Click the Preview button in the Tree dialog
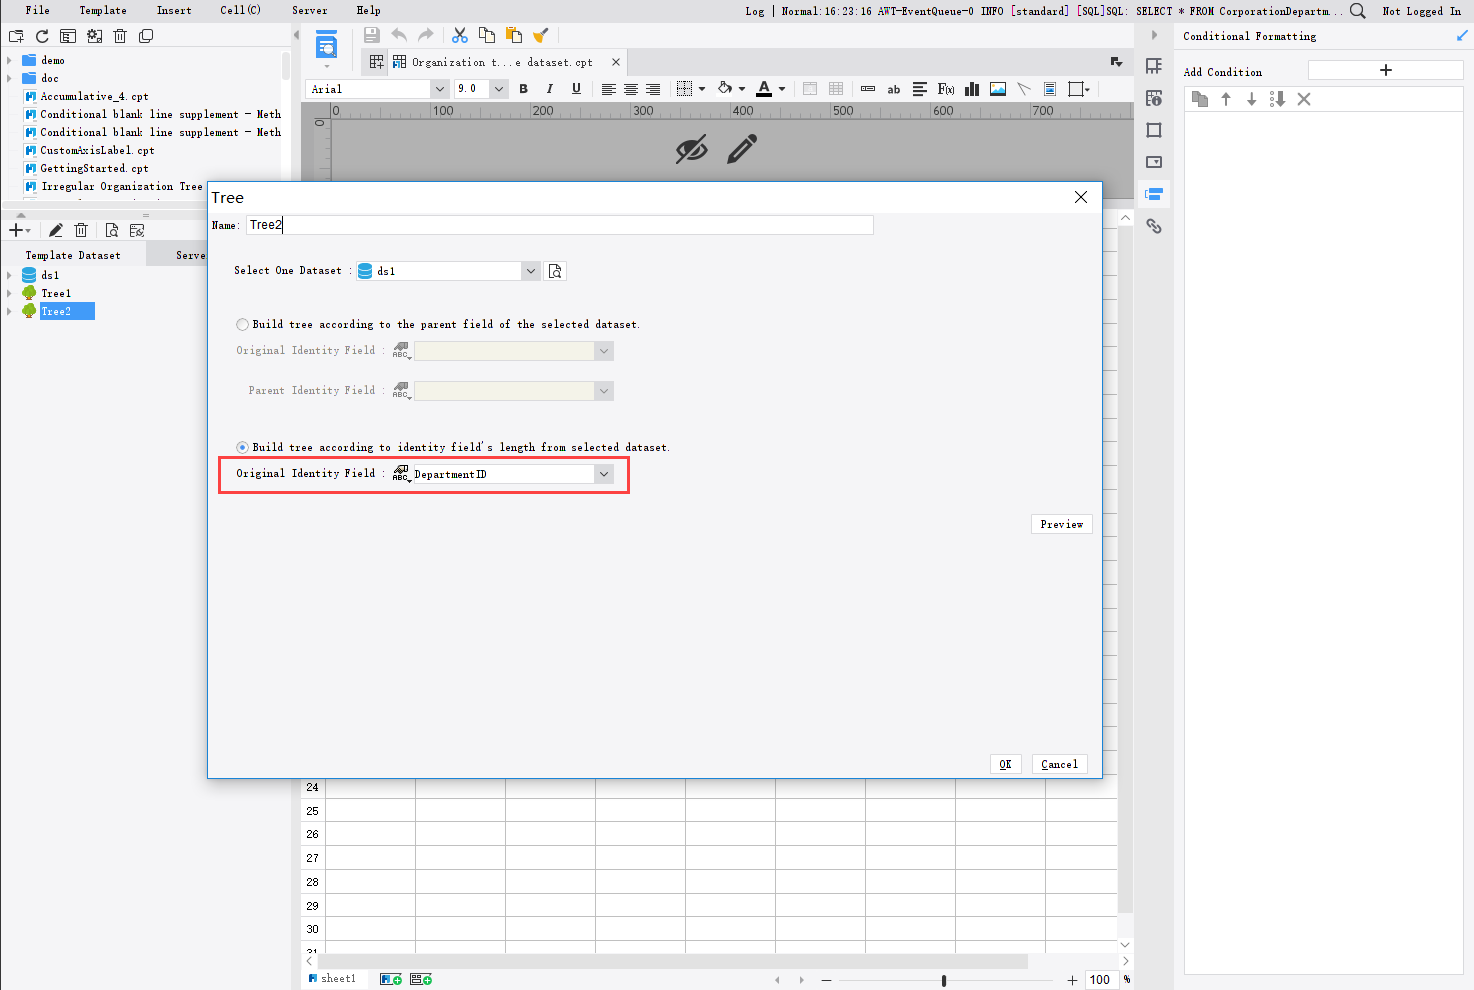Image resolution: width=1474 pixels, height=990 pixels. (1061, 523)
